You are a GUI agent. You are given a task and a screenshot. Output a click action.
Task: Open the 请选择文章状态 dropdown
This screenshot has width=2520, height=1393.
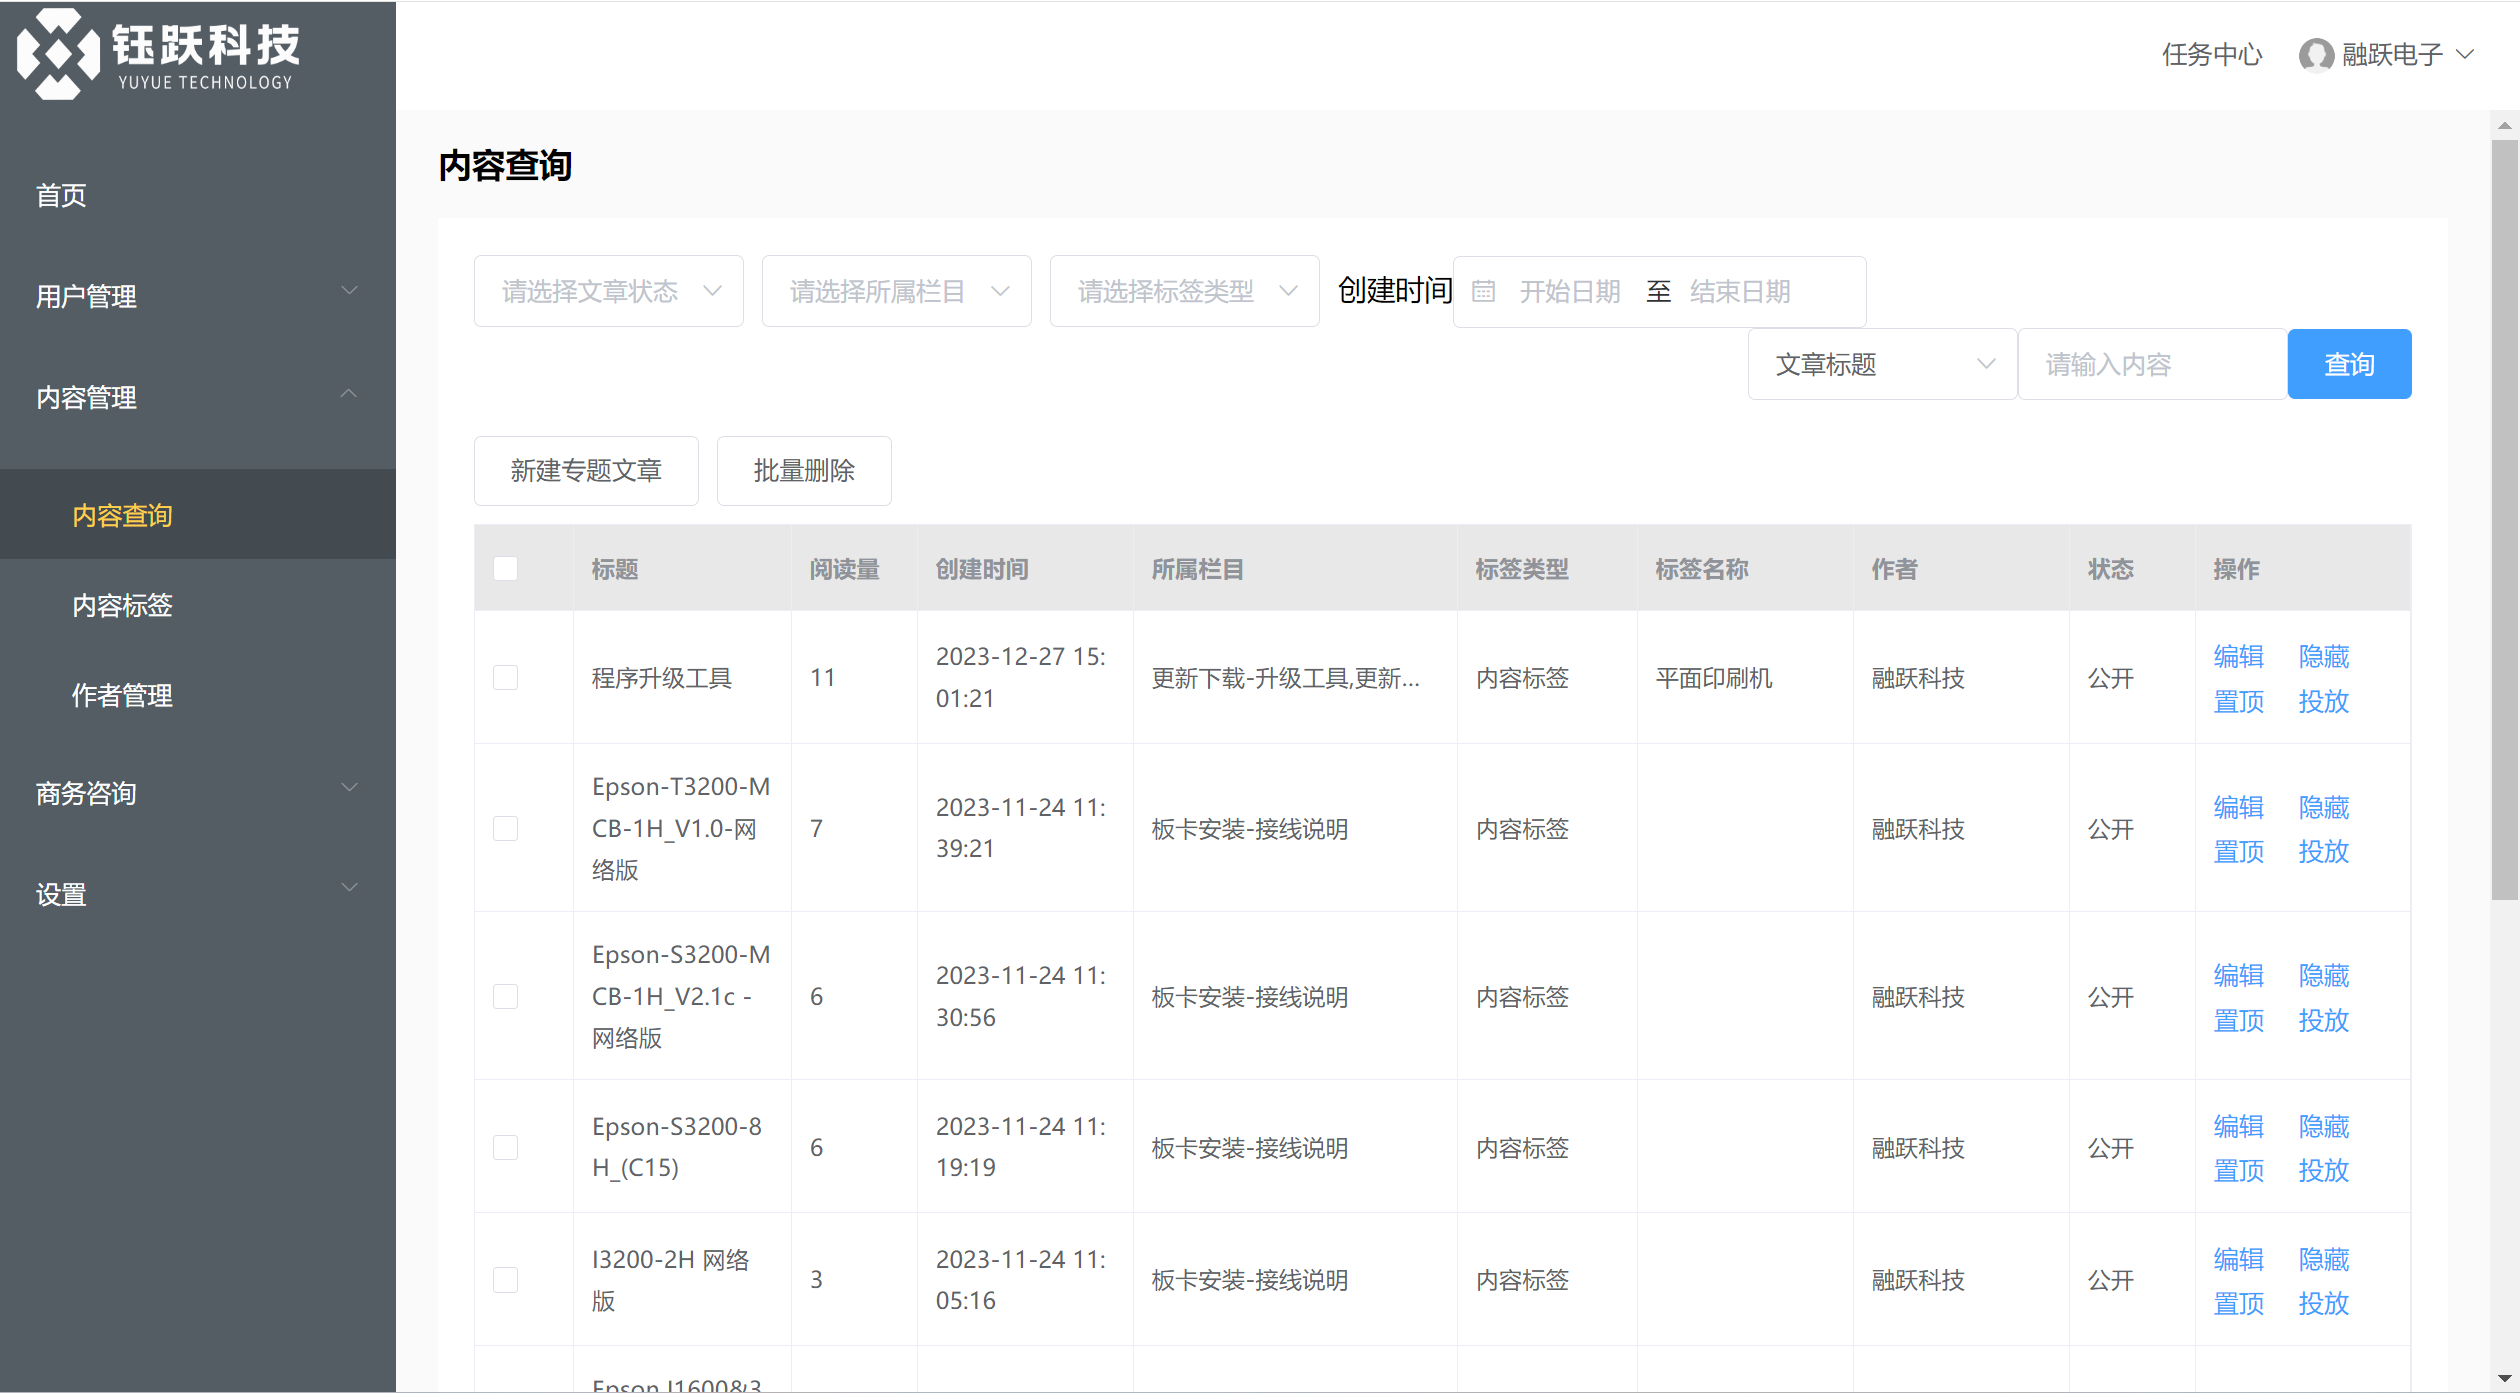click(x=609, y=291)
